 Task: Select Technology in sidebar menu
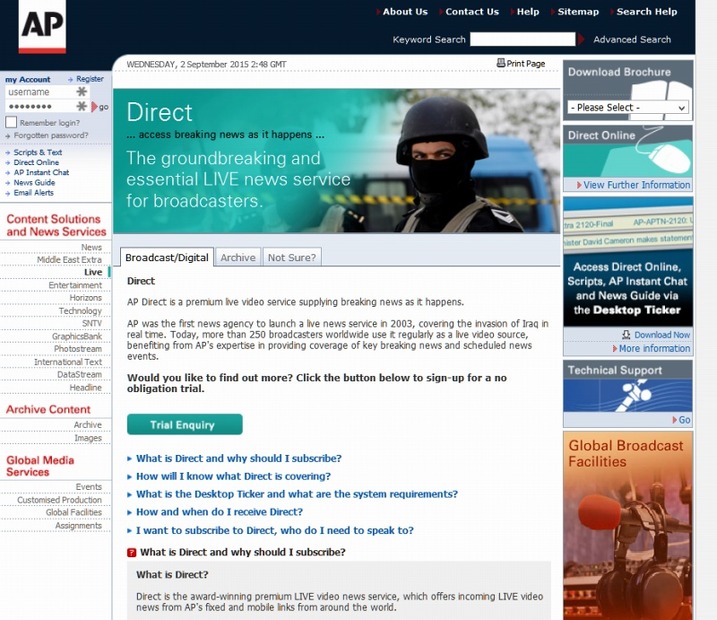[80, 311]
